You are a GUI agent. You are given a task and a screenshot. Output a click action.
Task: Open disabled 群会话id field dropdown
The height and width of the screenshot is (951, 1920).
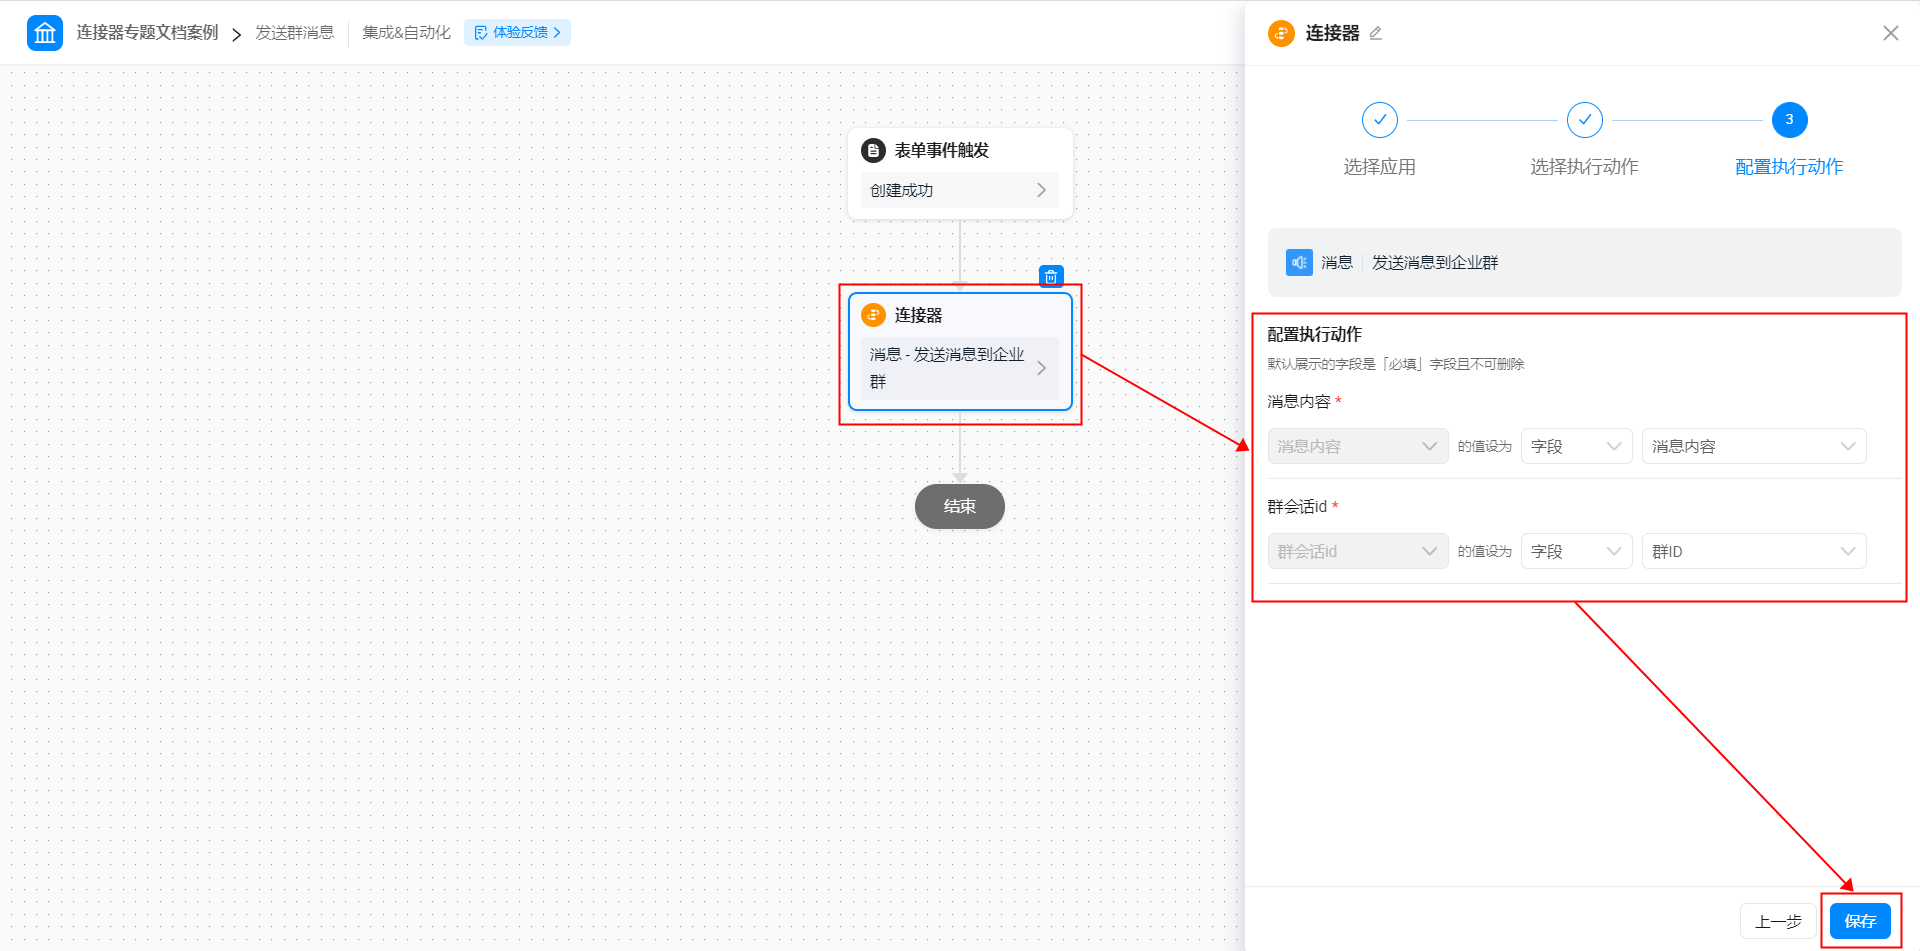tap(1357, 551)
